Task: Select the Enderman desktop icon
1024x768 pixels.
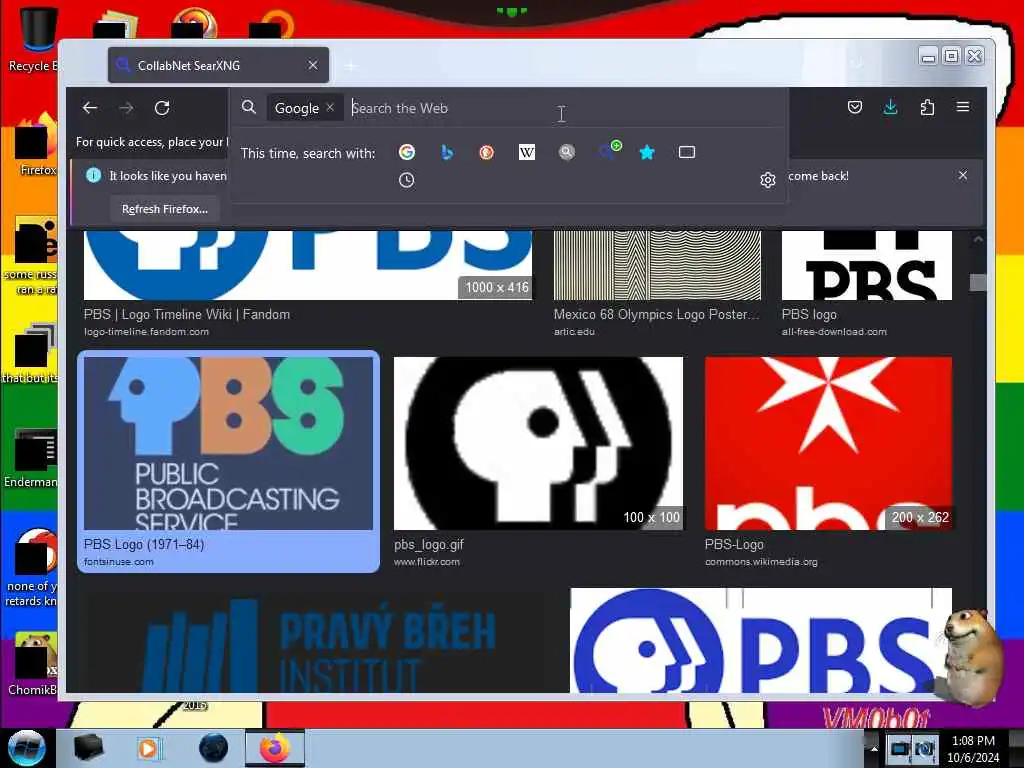Action: (31, 457)
